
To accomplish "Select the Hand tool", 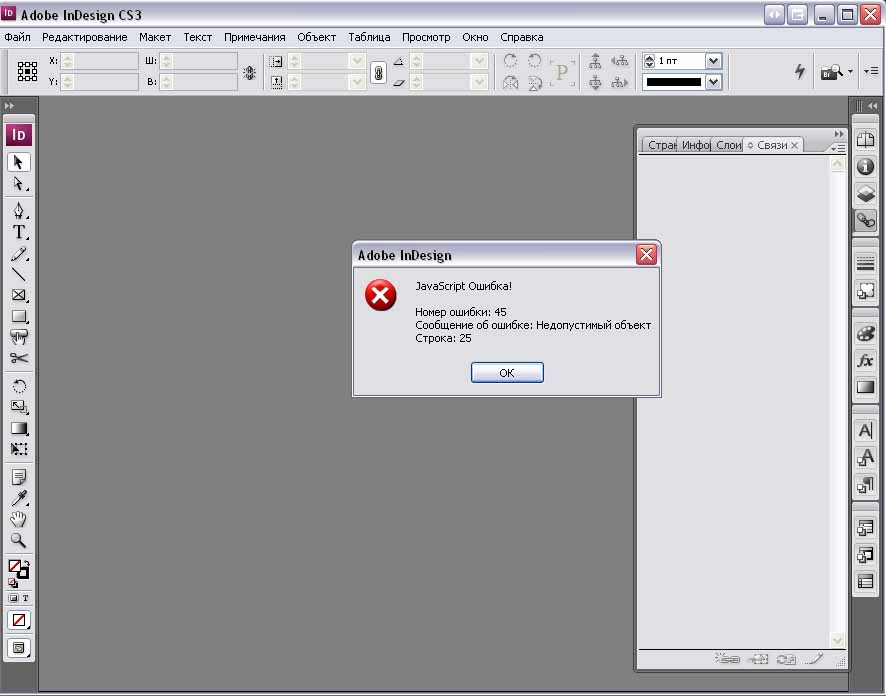I will coord(19,519).
